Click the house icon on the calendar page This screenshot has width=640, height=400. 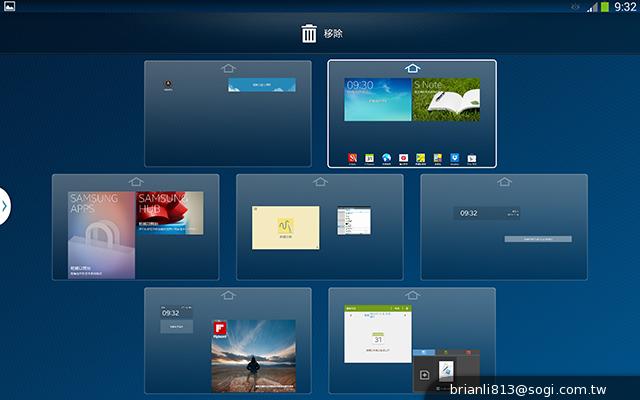pyautogui.click(x=412, y=296)
